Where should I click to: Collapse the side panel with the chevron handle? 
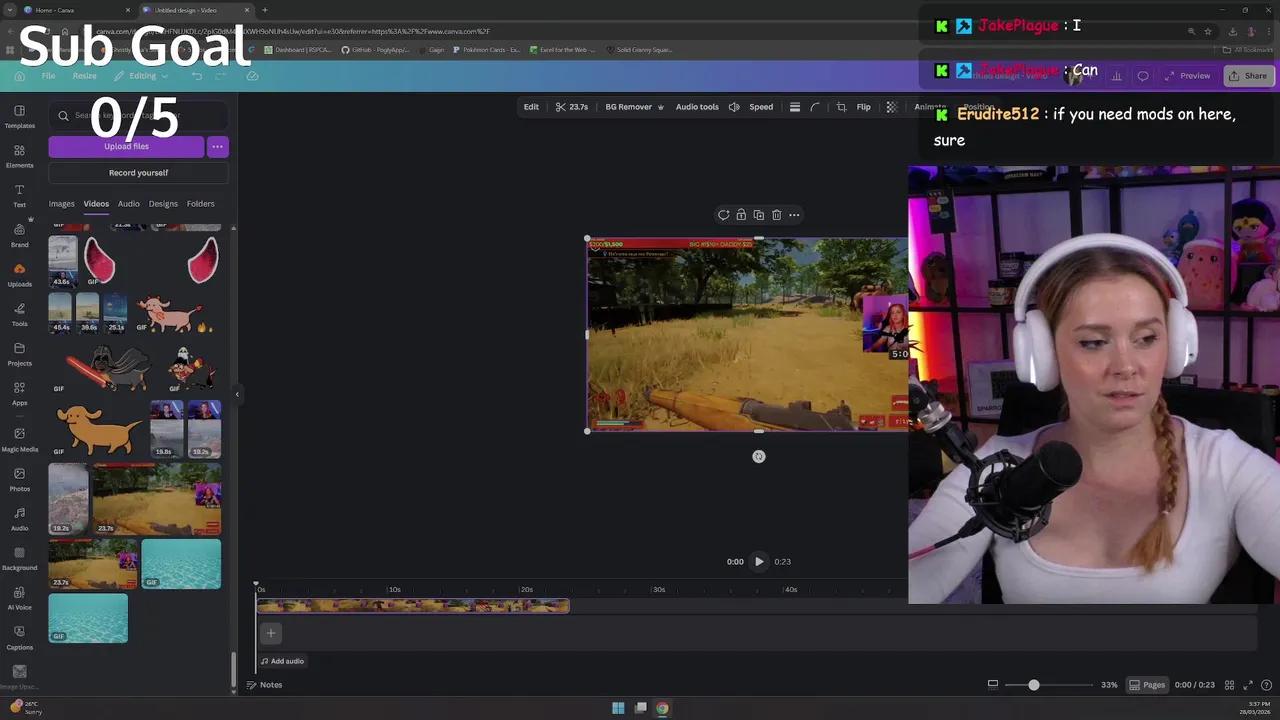(x=237, y=395)
